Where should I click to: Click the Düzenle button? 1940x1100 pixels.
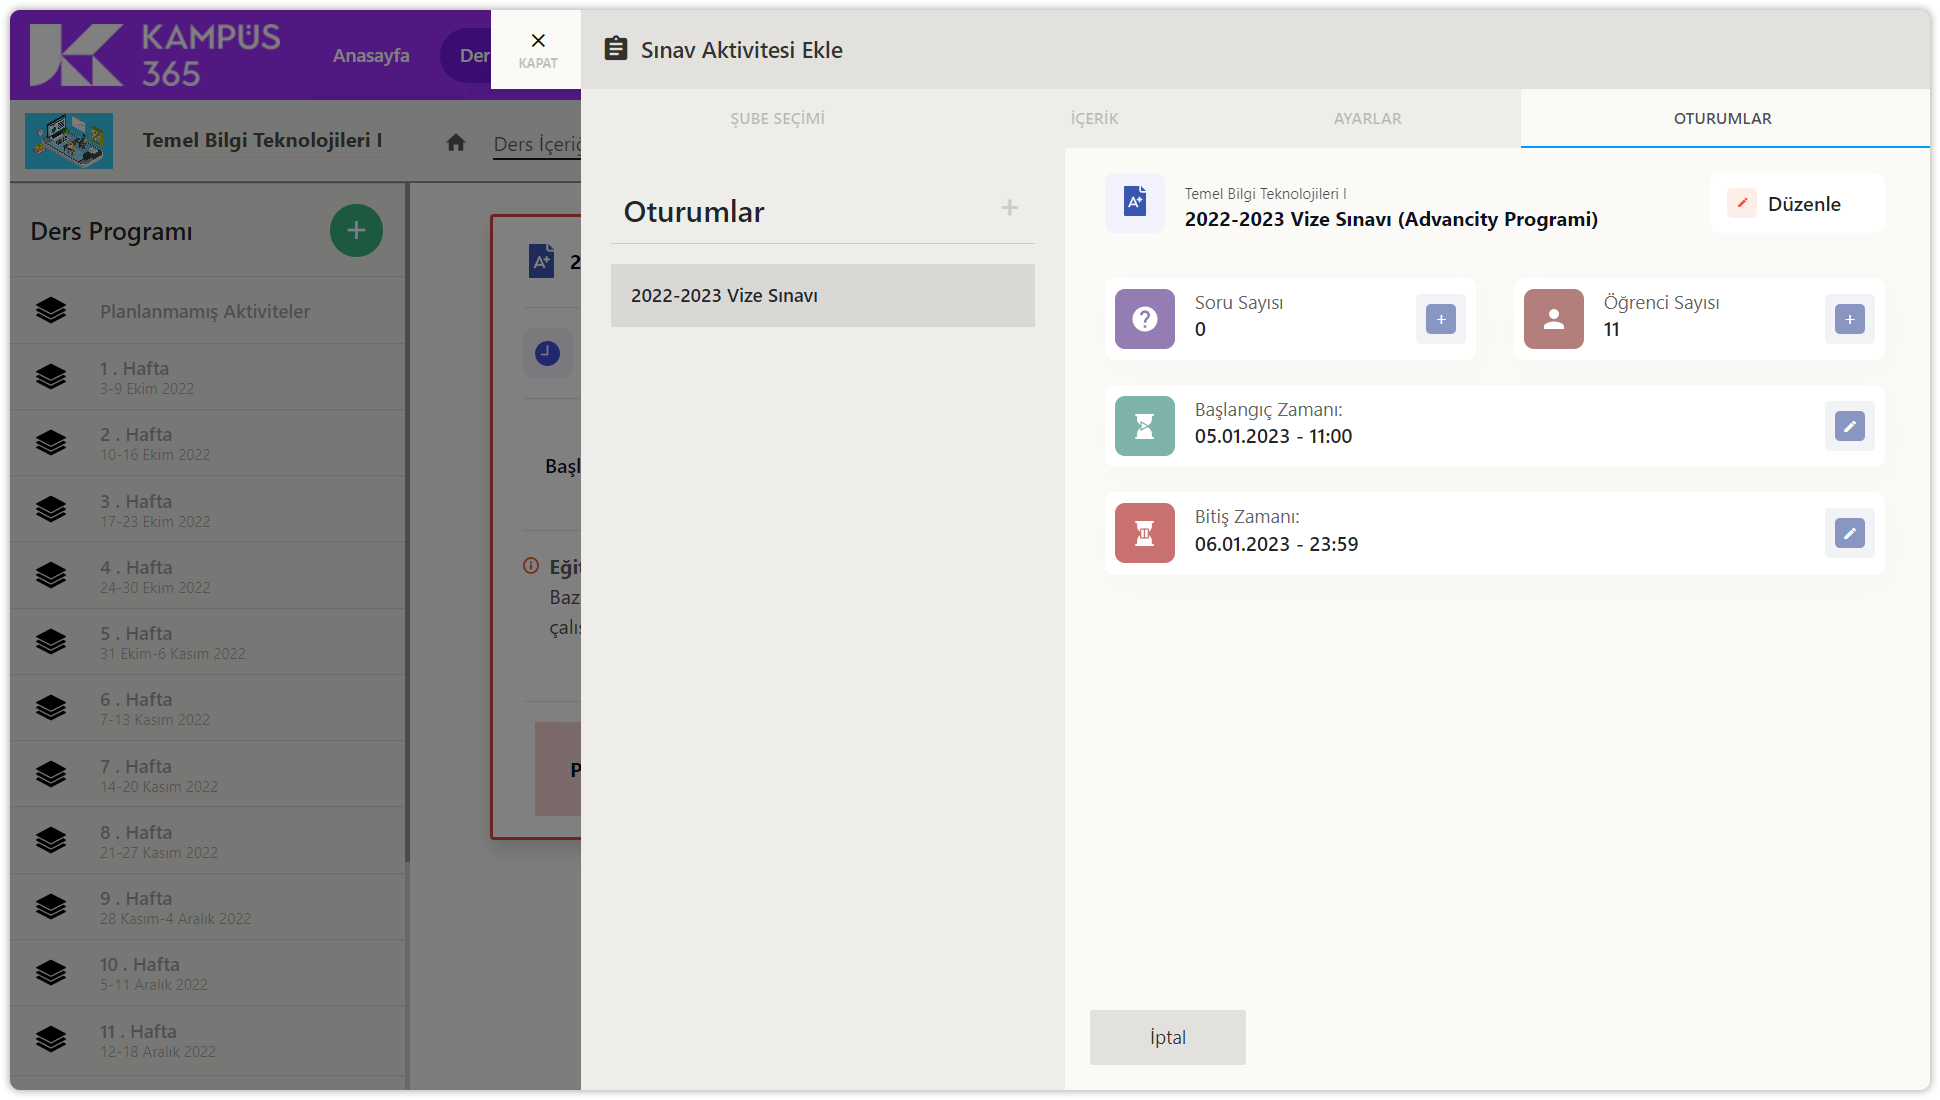pyautogui.click(x=1797, y=204)
